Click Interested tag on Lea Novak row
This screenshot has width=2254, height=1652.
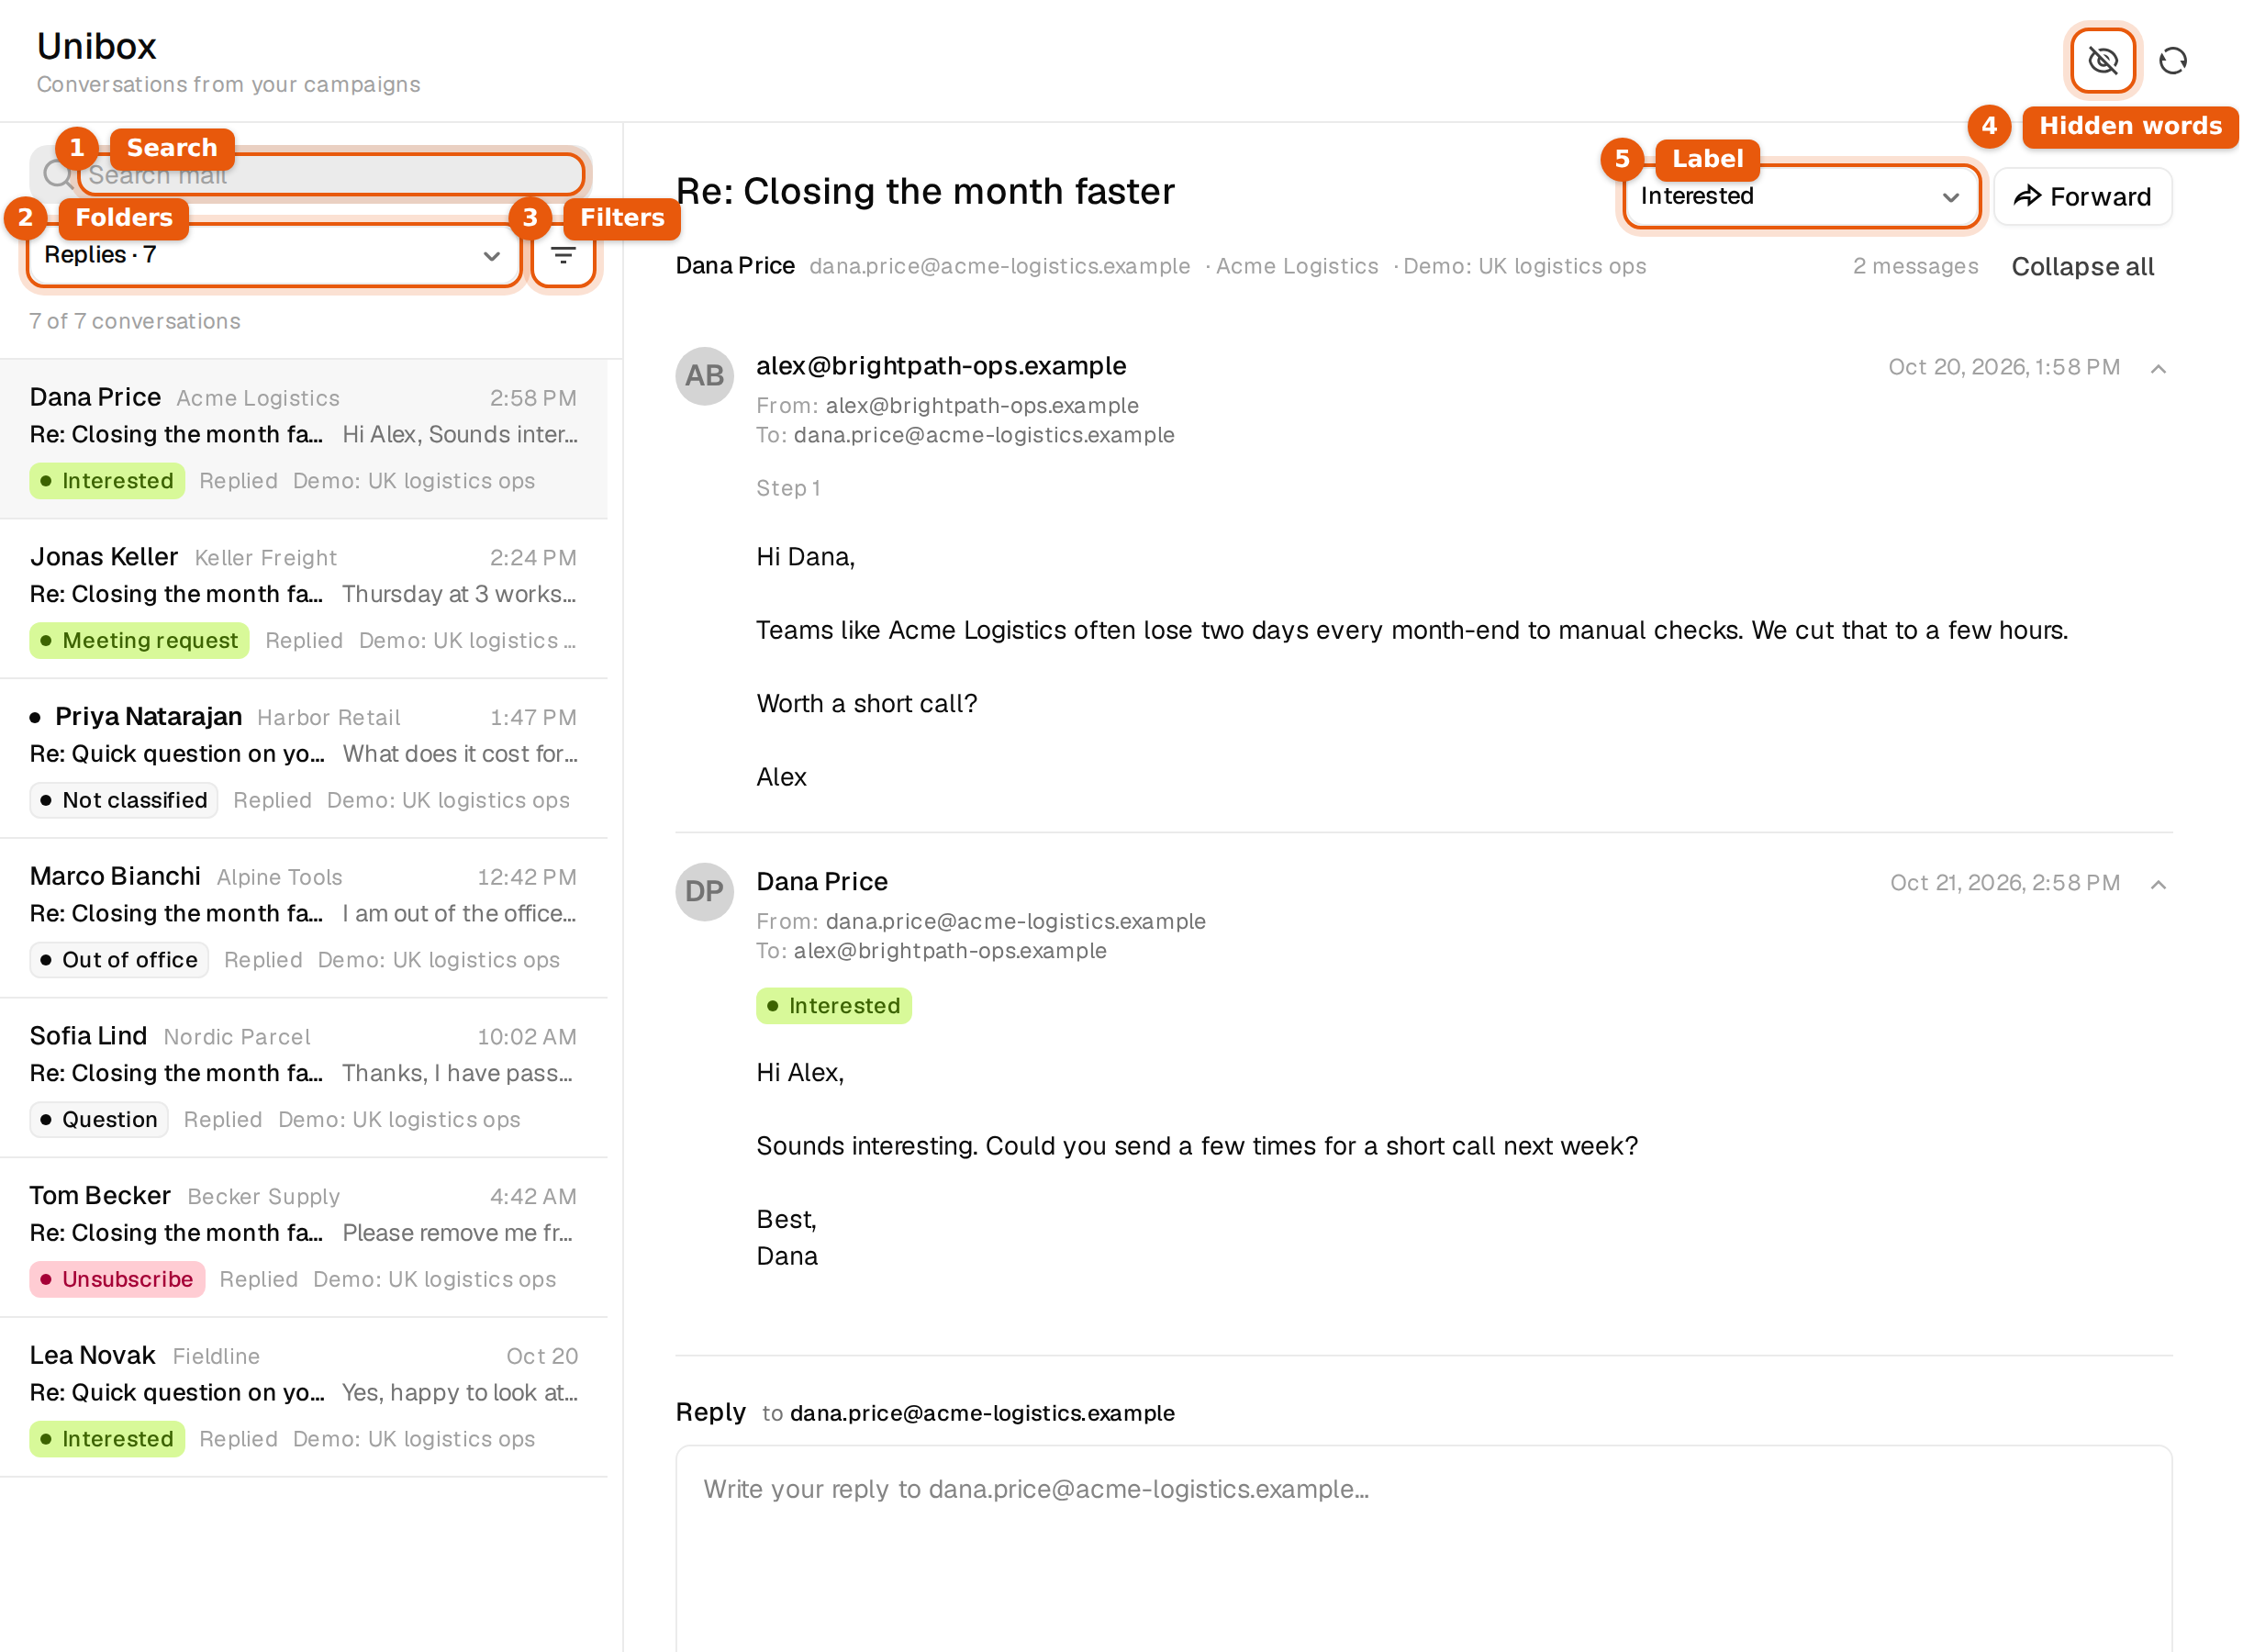click(107, 1440)
